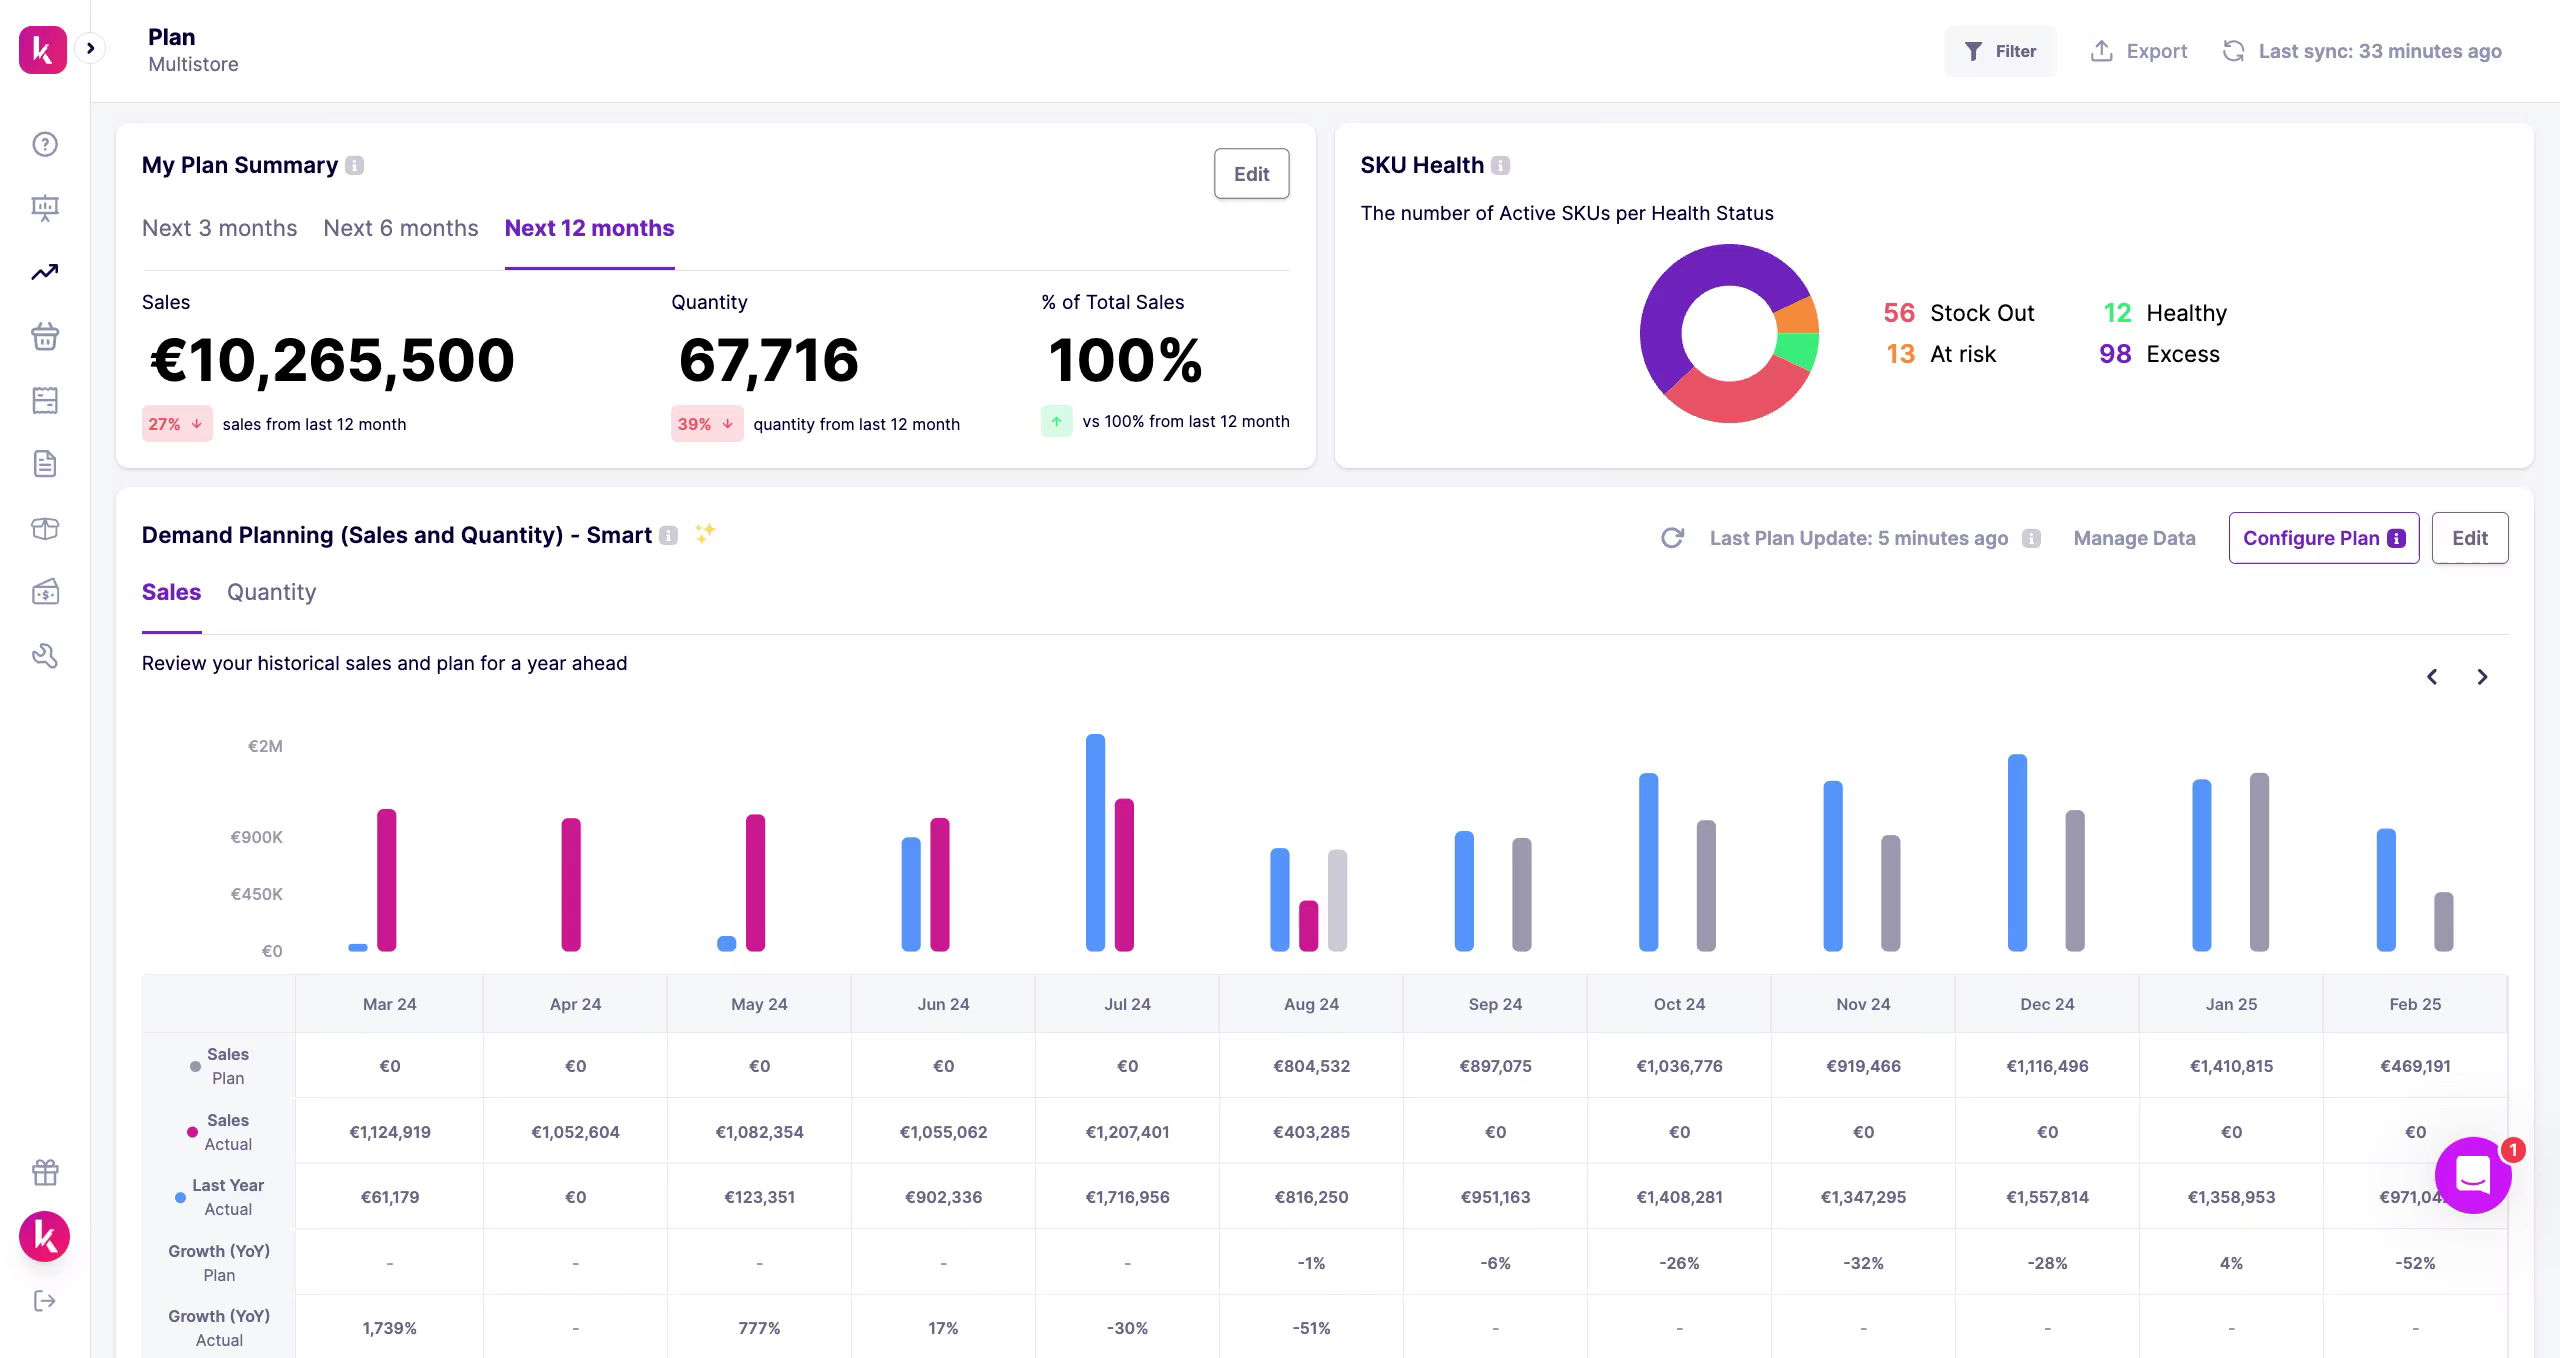Click Sales Plan value €804,532
This screenshot has width=2560, height=1358.
coord(1311,1066)
